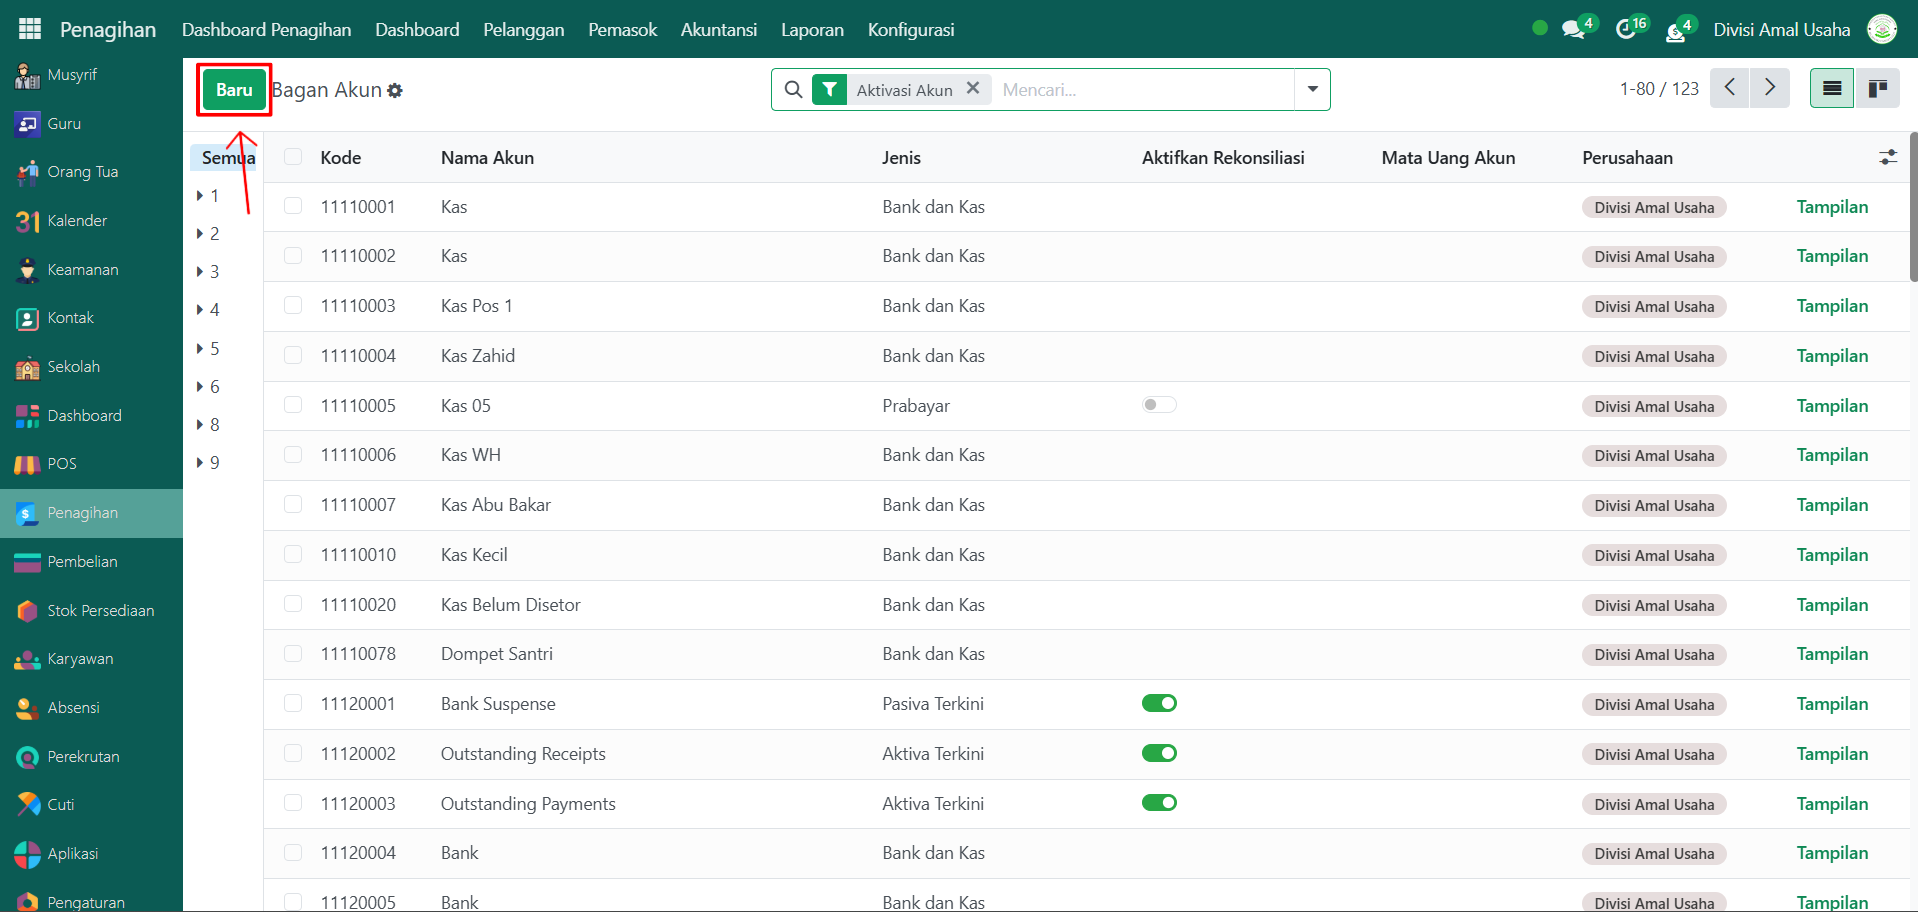Click the Bagan Akun gear icon
Image resolution: width=1918 pixels, height=912 pixels.
point(395,91)
